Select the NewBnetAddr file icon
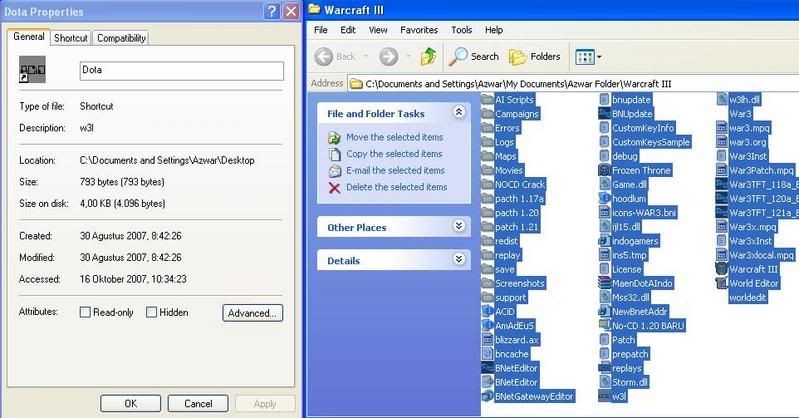The image size is (799, 418). (x=604, y=311)
